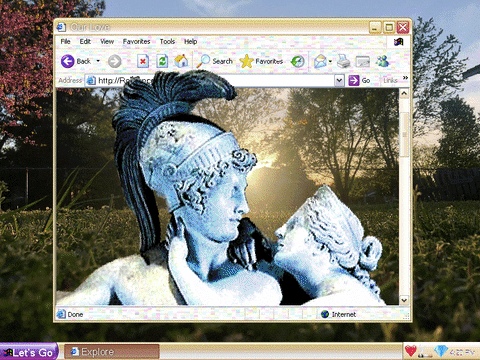Expand the address bar dropdown
This screenshot has height=360, width=480.
click(339, 80)
